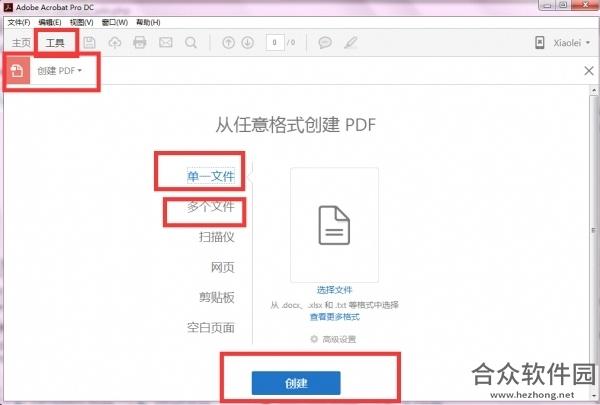Print using the printer icon
The image size is (600, 405).
[140, 42]
